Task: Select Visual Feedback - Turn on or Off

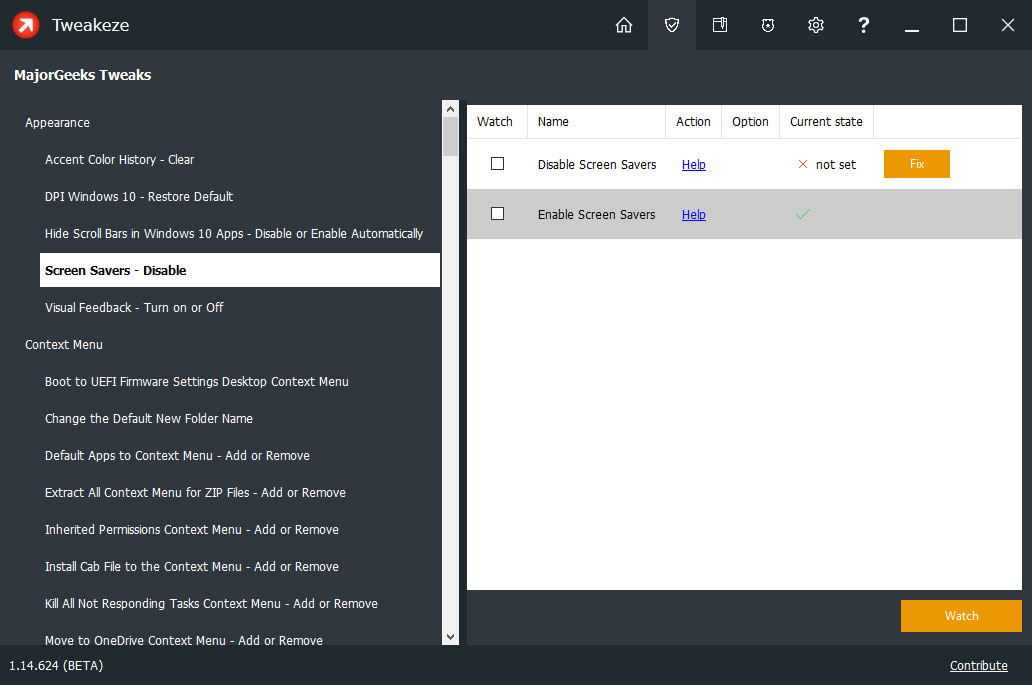Action: pos(134,308)
